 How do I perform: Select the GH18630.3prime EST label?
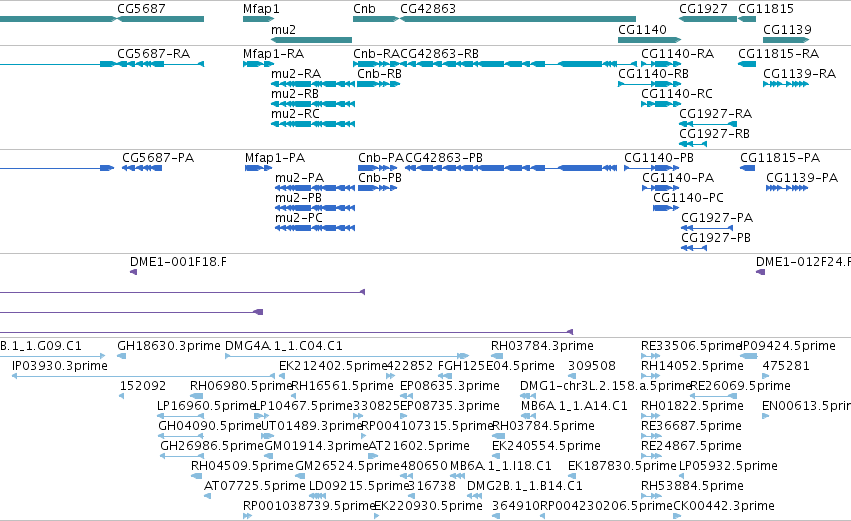[x=169, y=346]
